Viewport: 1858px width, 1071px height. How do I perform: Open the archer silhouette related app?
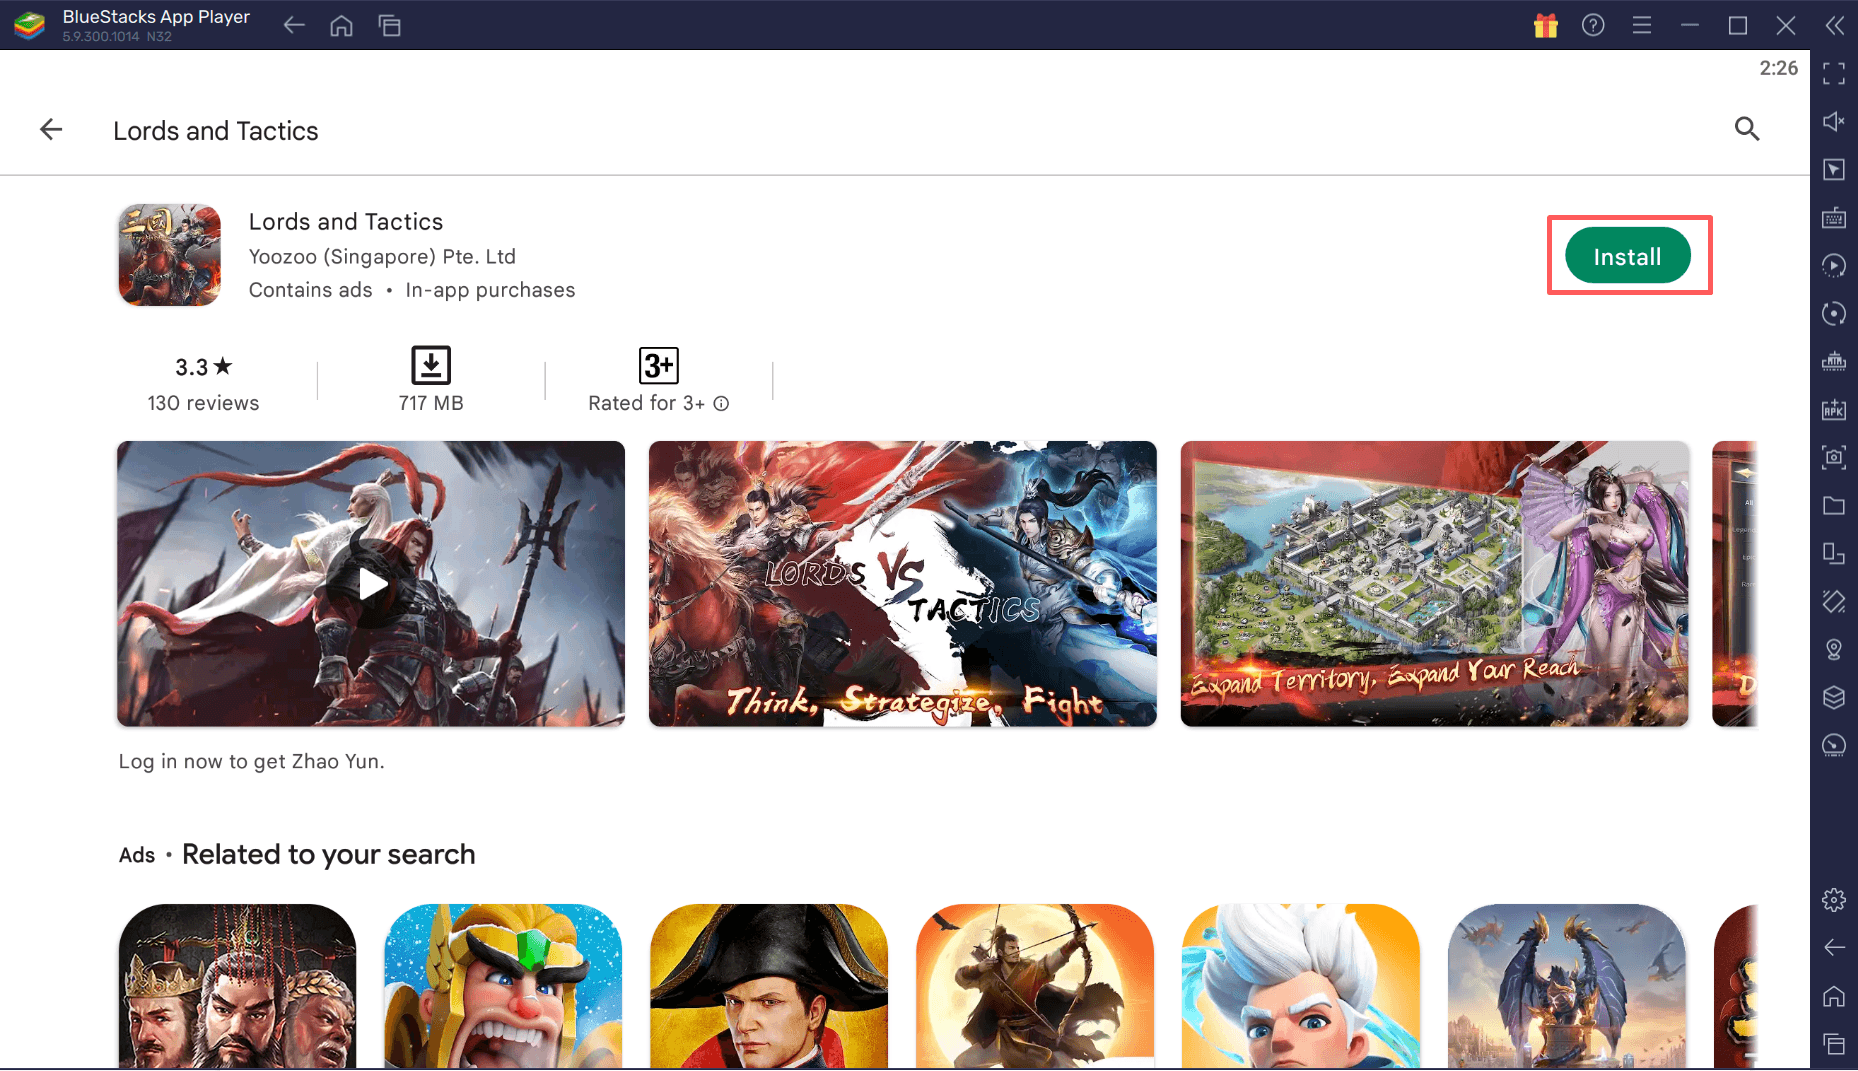tap(1035, 986)
